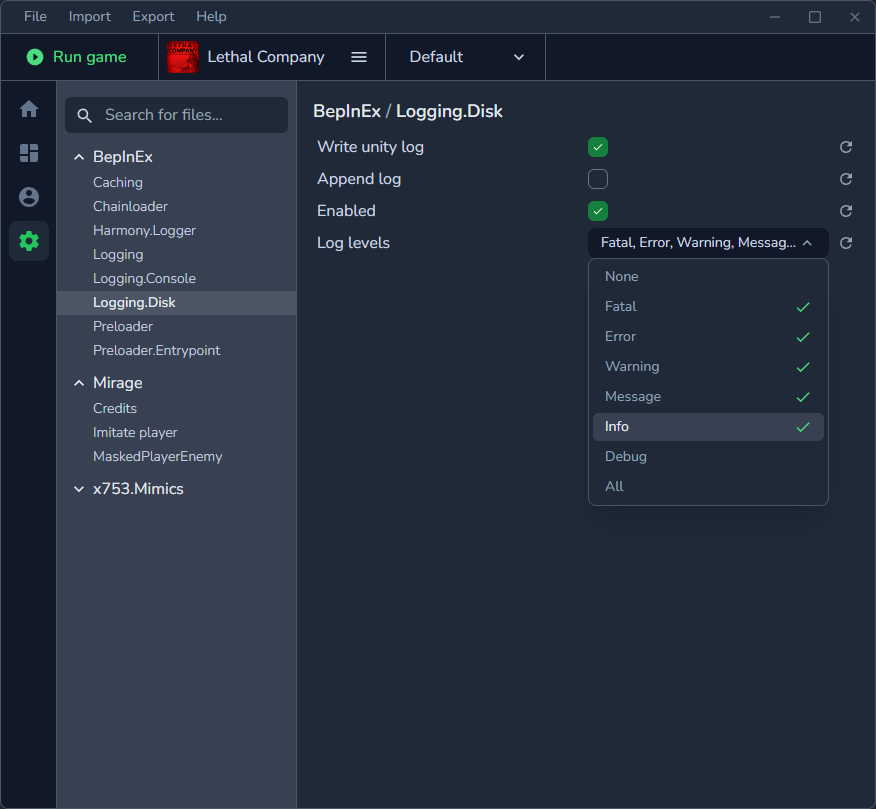Select None in log levels list
This screenshot has height=809, width=876.
(708, 277)
